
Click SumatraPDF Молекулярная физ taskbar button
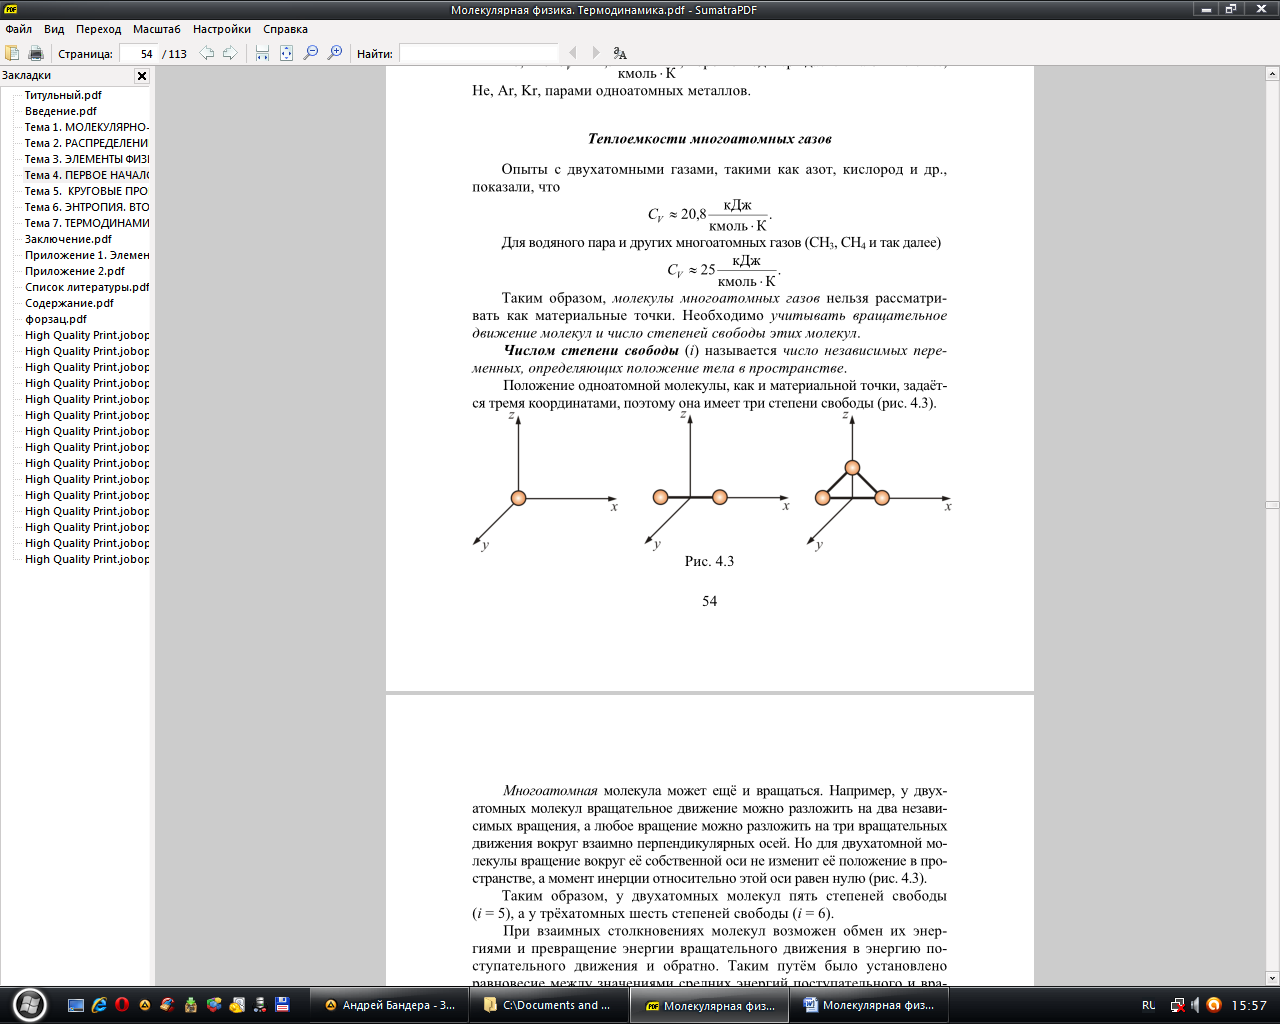click(x=710, y=1005)
